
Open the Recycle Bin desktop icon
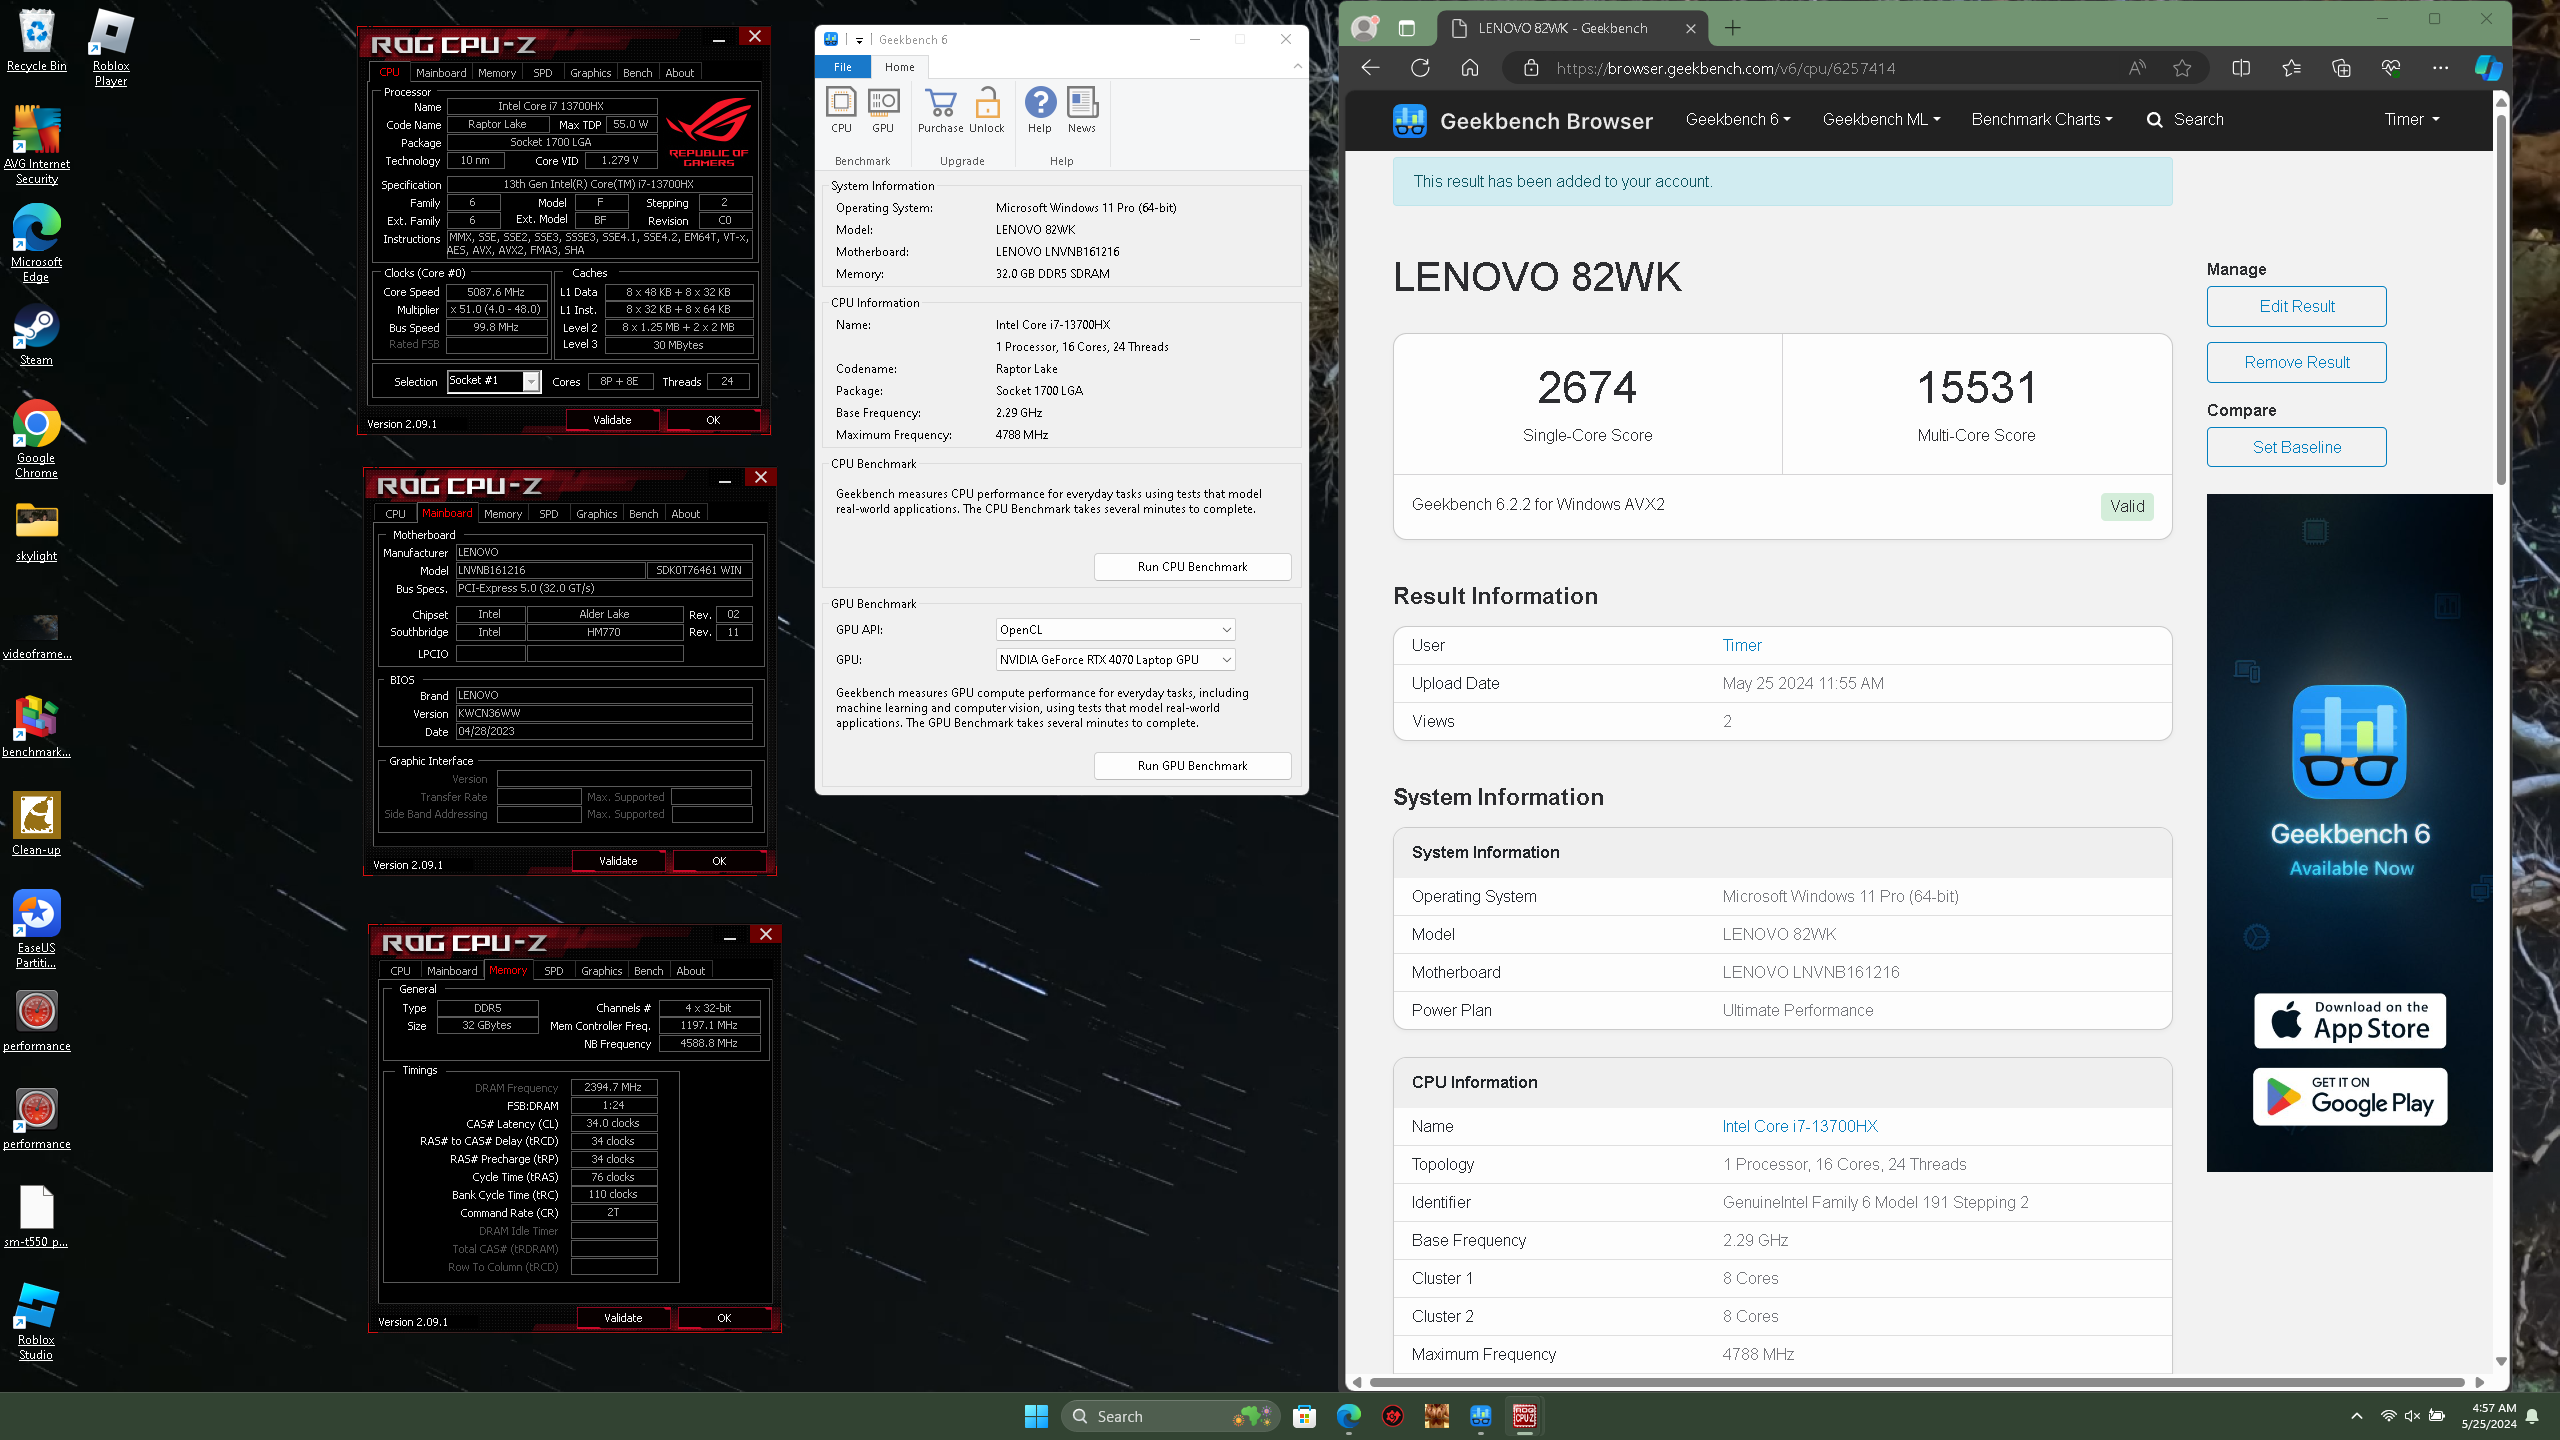point(37,40)
